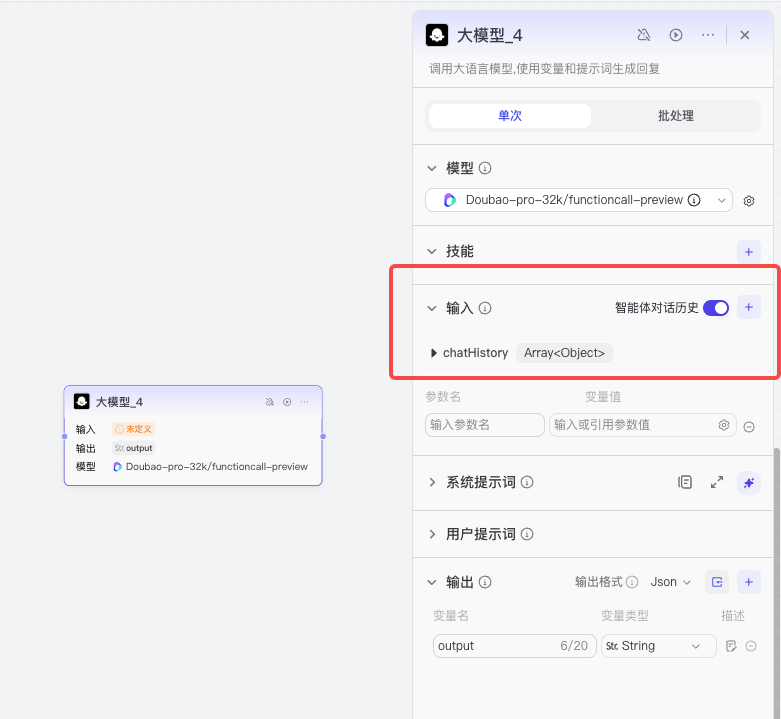
Task: Open parameter value settings gear icon
Action: click(724, 425)
